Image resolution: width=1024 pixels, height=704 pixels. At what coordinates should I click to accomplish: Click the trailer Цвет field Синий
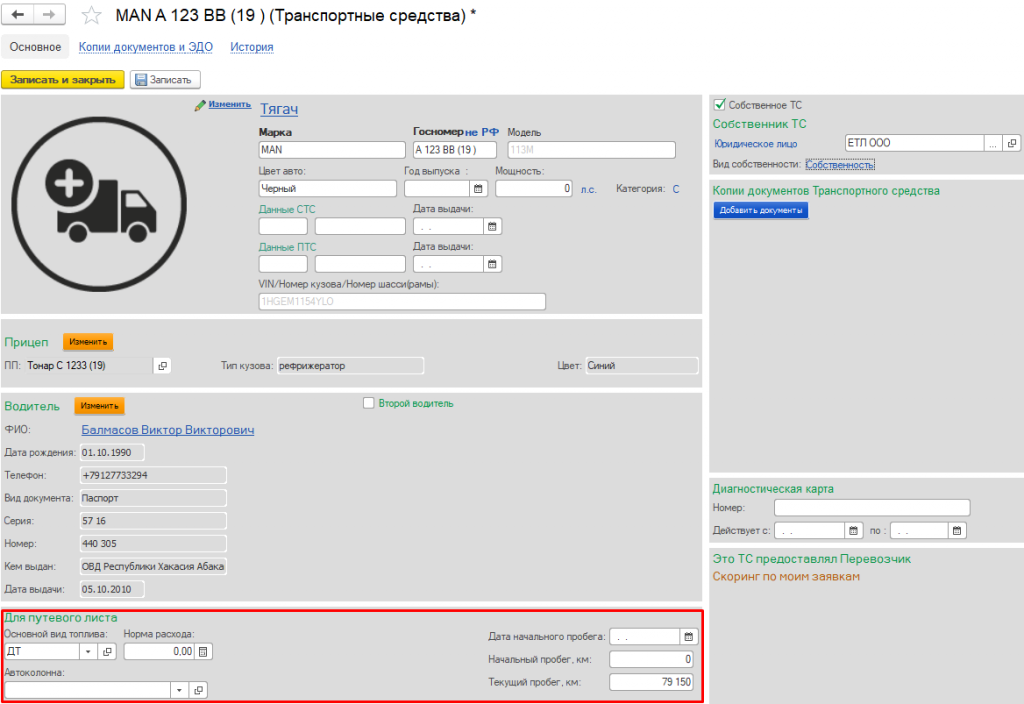click(642, 366)
